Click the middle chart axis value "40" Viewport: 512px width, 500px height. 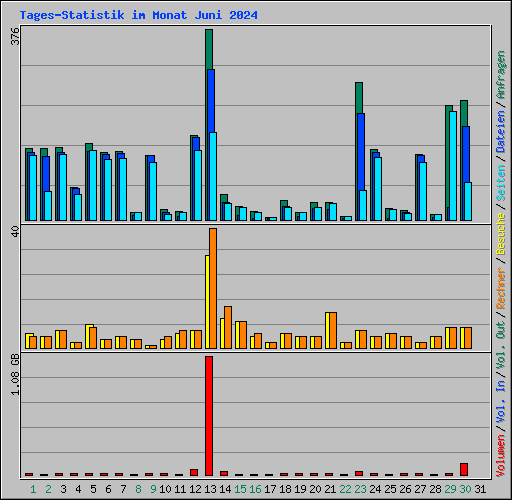click(x=15, y=232)
